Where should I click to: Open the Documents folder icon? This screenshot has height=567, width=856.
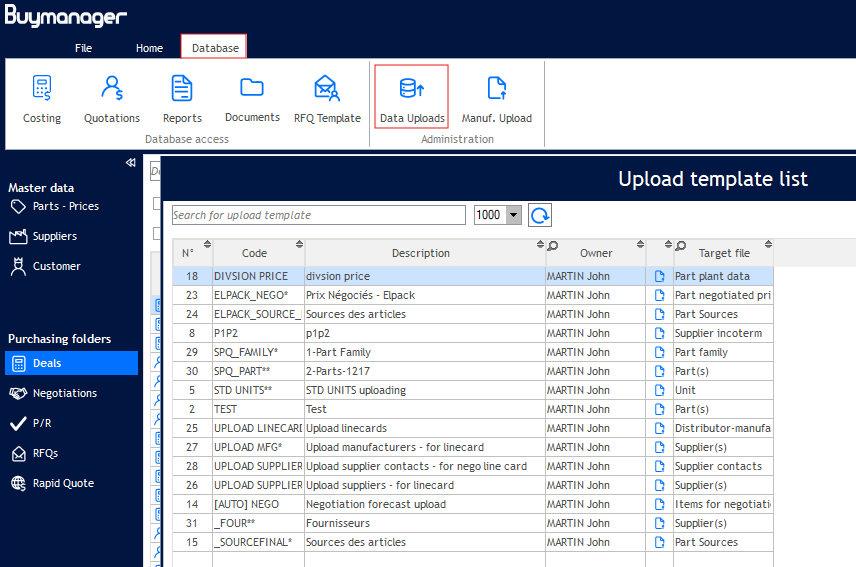[x=252, y=99]
